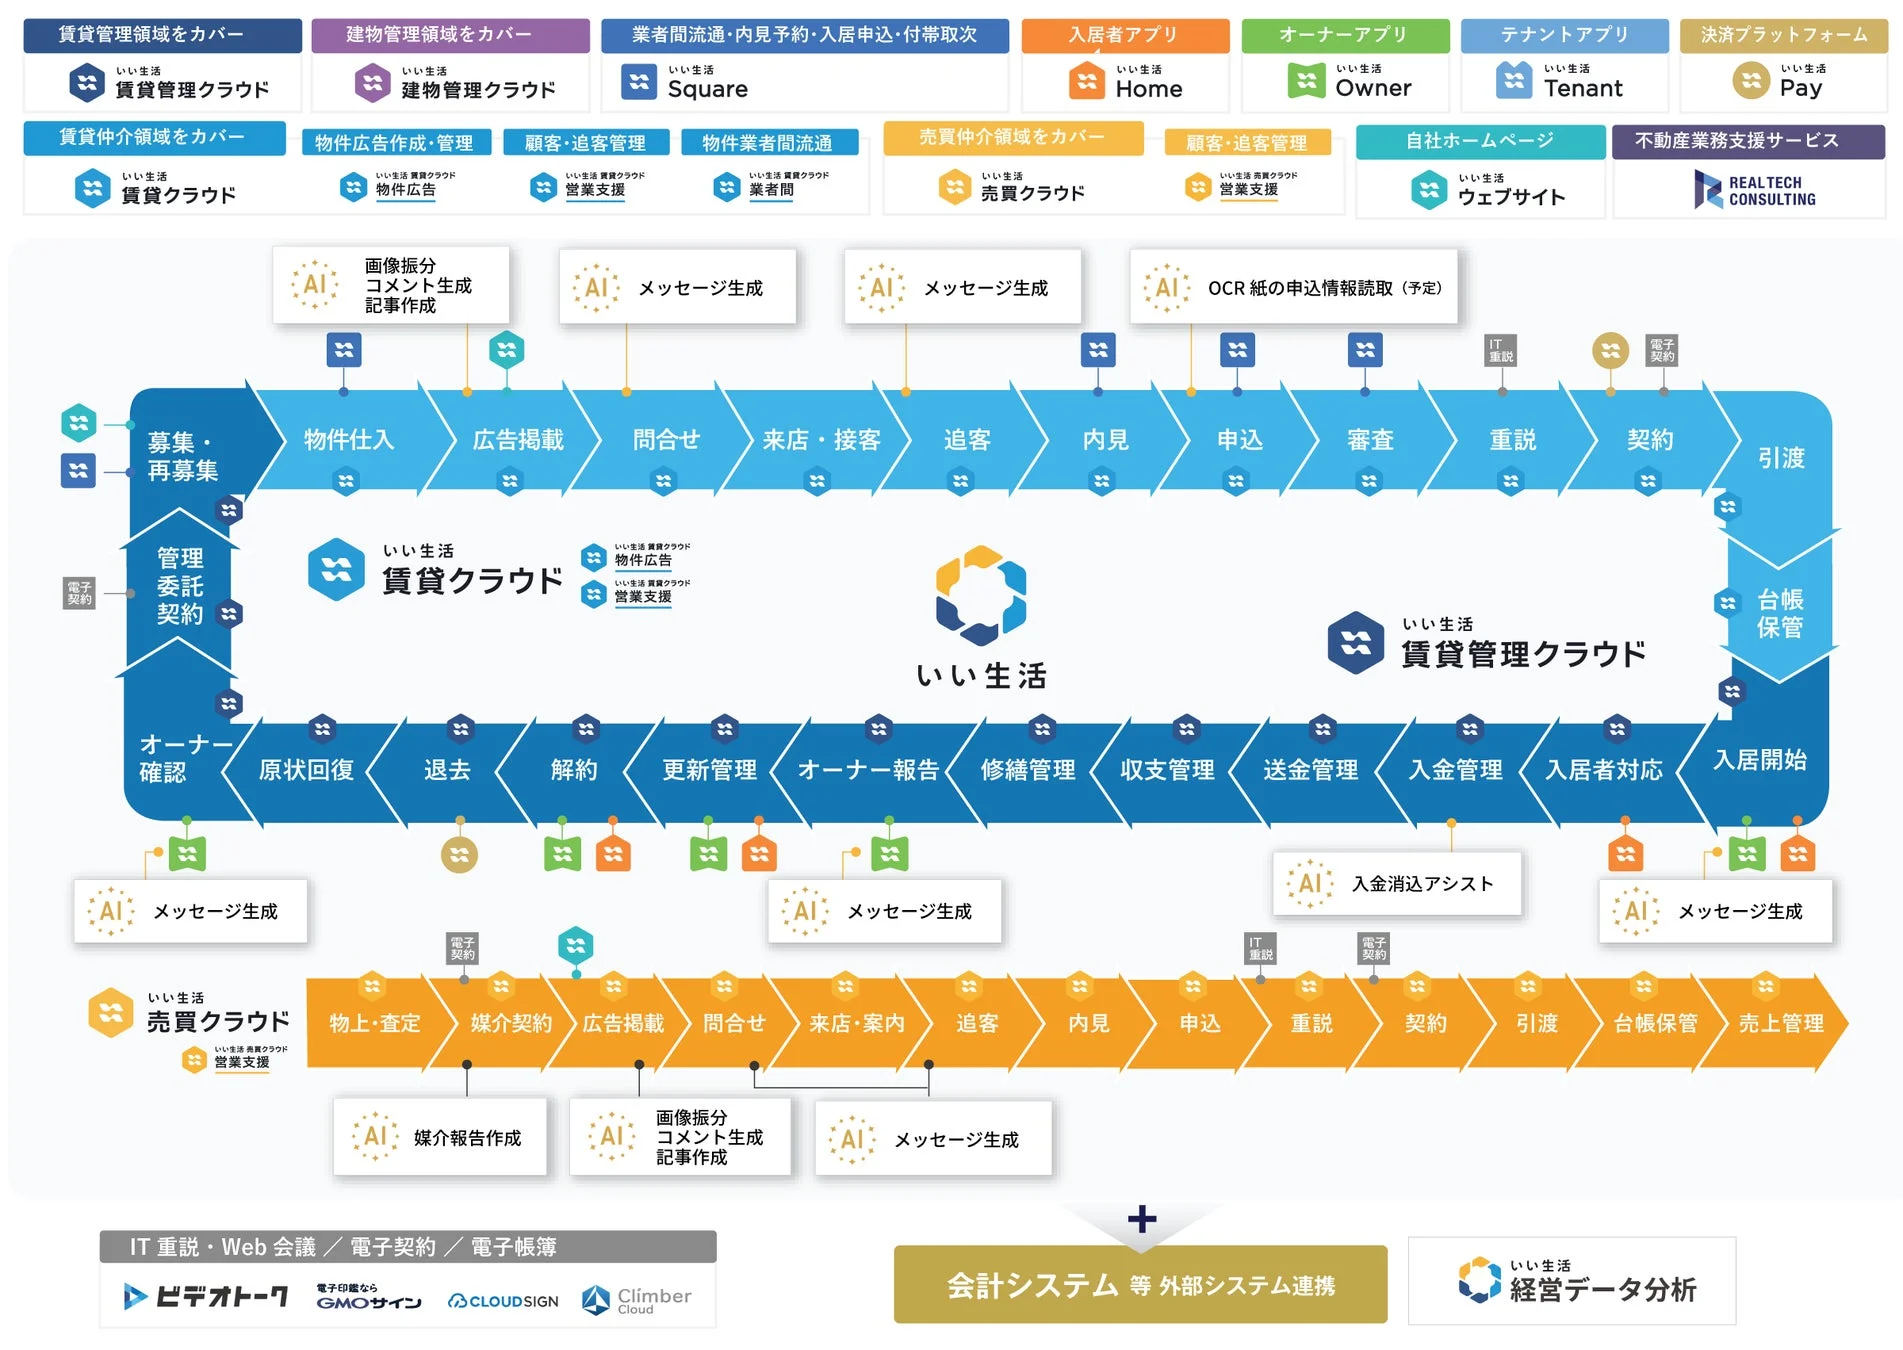This screenshot has width=1903, height=1350.
Task: Click the 自社ホームページ header label
Action: [1480, 141]
